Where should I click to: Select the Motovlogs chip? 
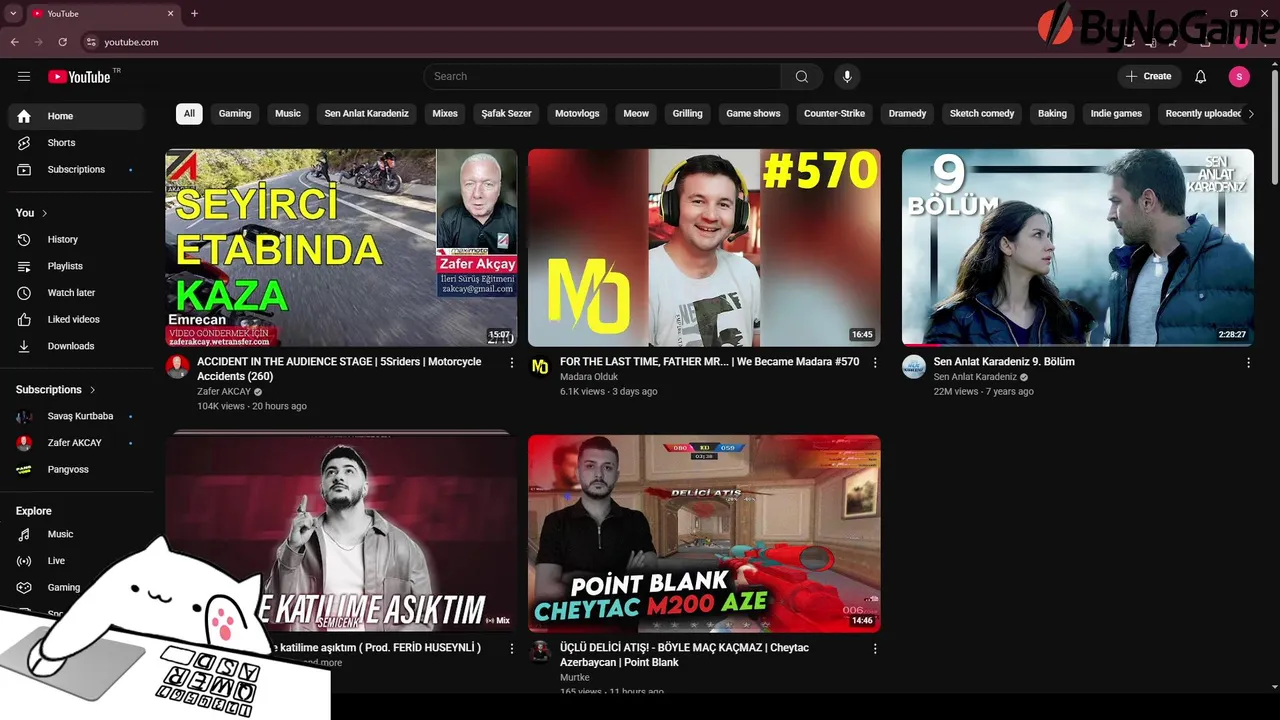[577, 114]
